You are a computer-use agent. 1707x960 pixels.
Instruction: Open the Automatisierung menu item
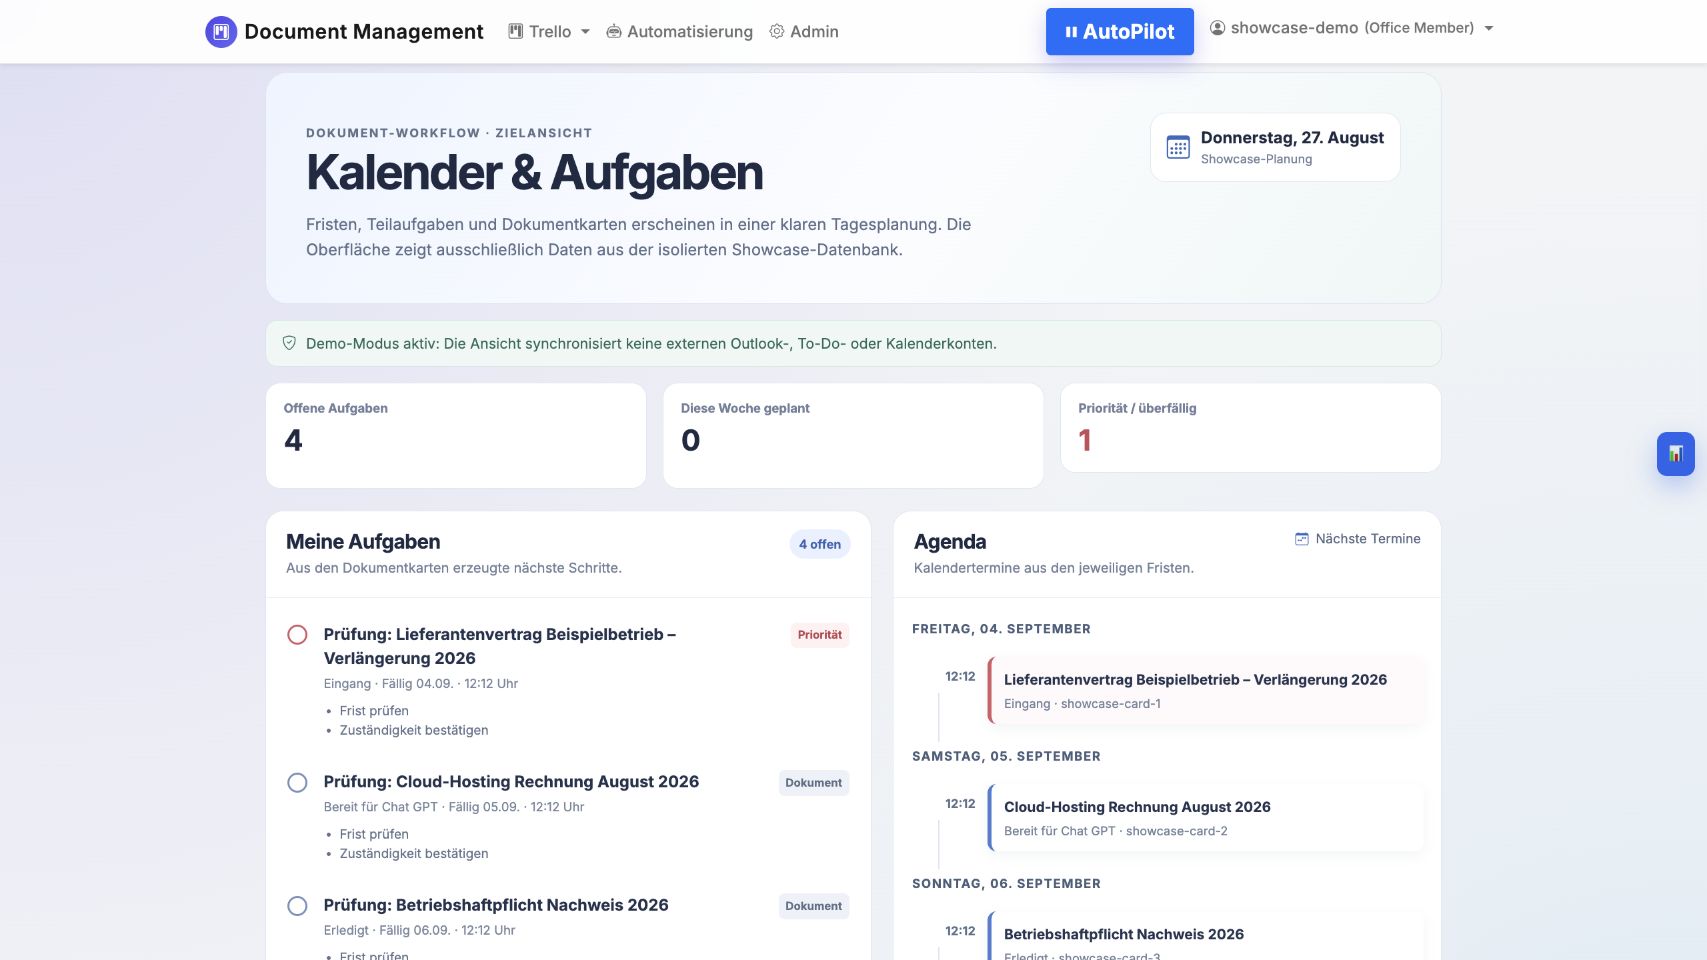click(680, 32)
